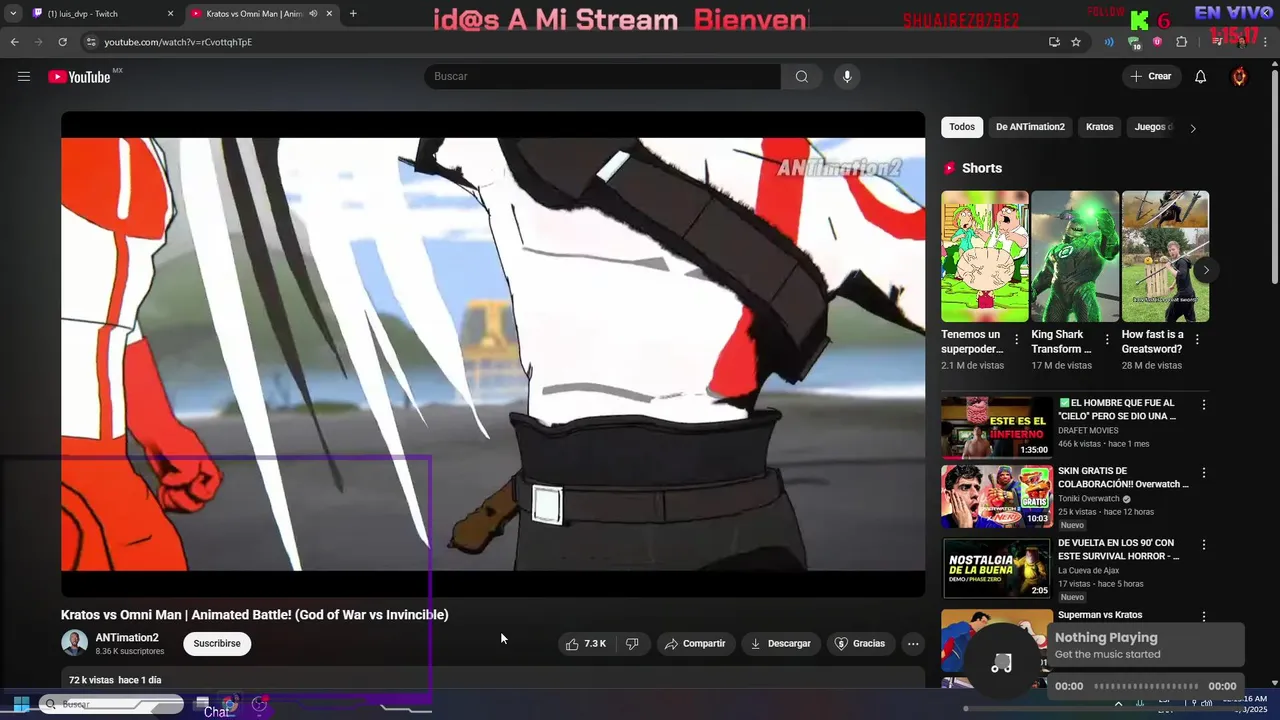Open Tenemos un superpoder Short thumbnail
This screenshot has height=720, width=1280.
pyautogui.click(x=984, y=256)
